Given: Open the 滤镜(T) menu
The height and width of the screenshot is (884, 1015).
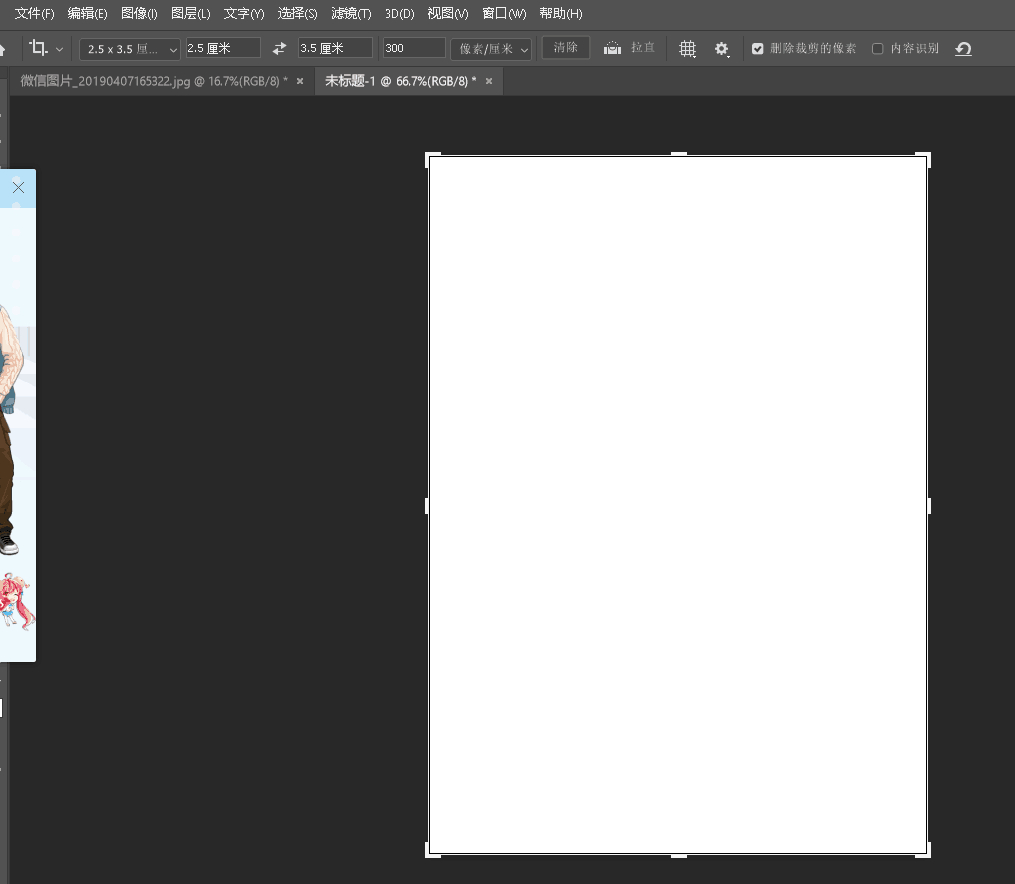Looking at the screenshot, I should 351,13.
